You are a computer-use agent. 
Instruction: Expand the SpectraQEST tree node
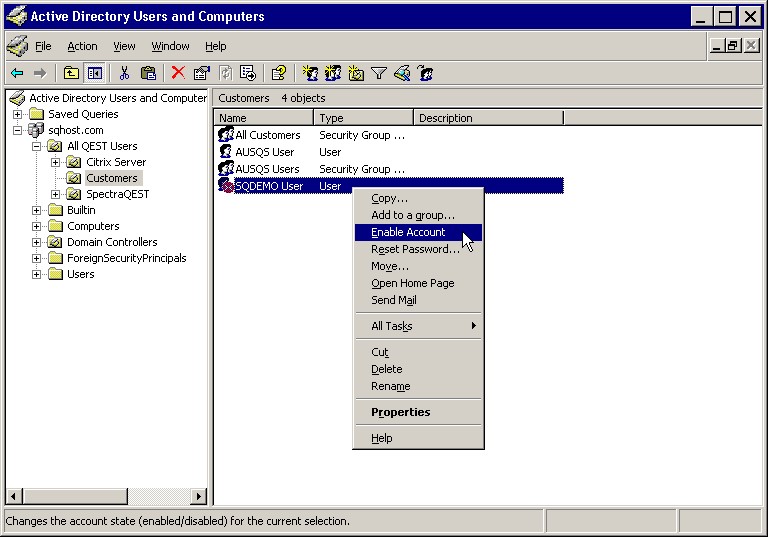pos(56,194)
